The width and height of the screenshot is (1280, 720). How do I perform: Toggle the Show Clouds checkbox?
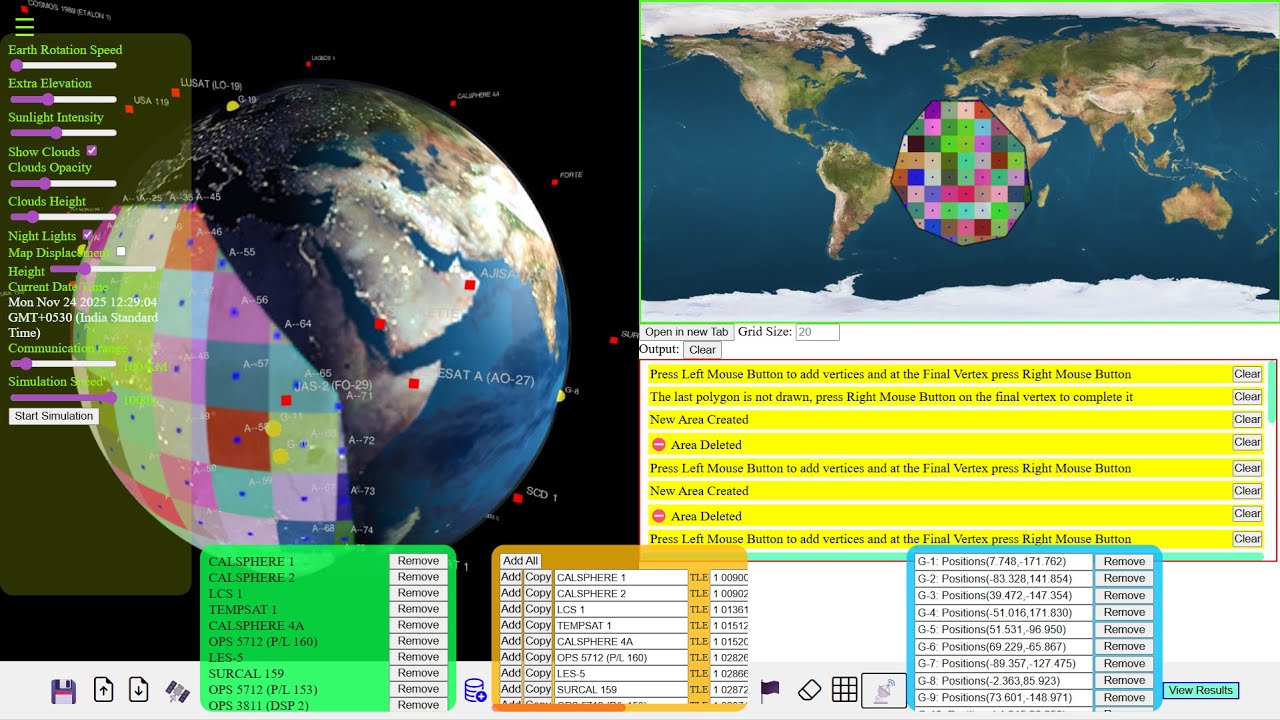tap(91, 151)
